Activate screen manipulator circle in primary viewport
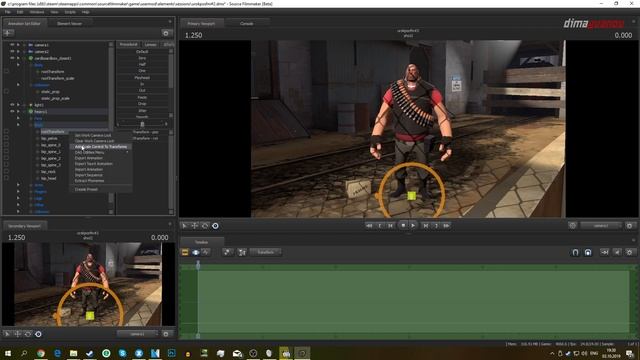640x360 pixels. click(215, 226)
